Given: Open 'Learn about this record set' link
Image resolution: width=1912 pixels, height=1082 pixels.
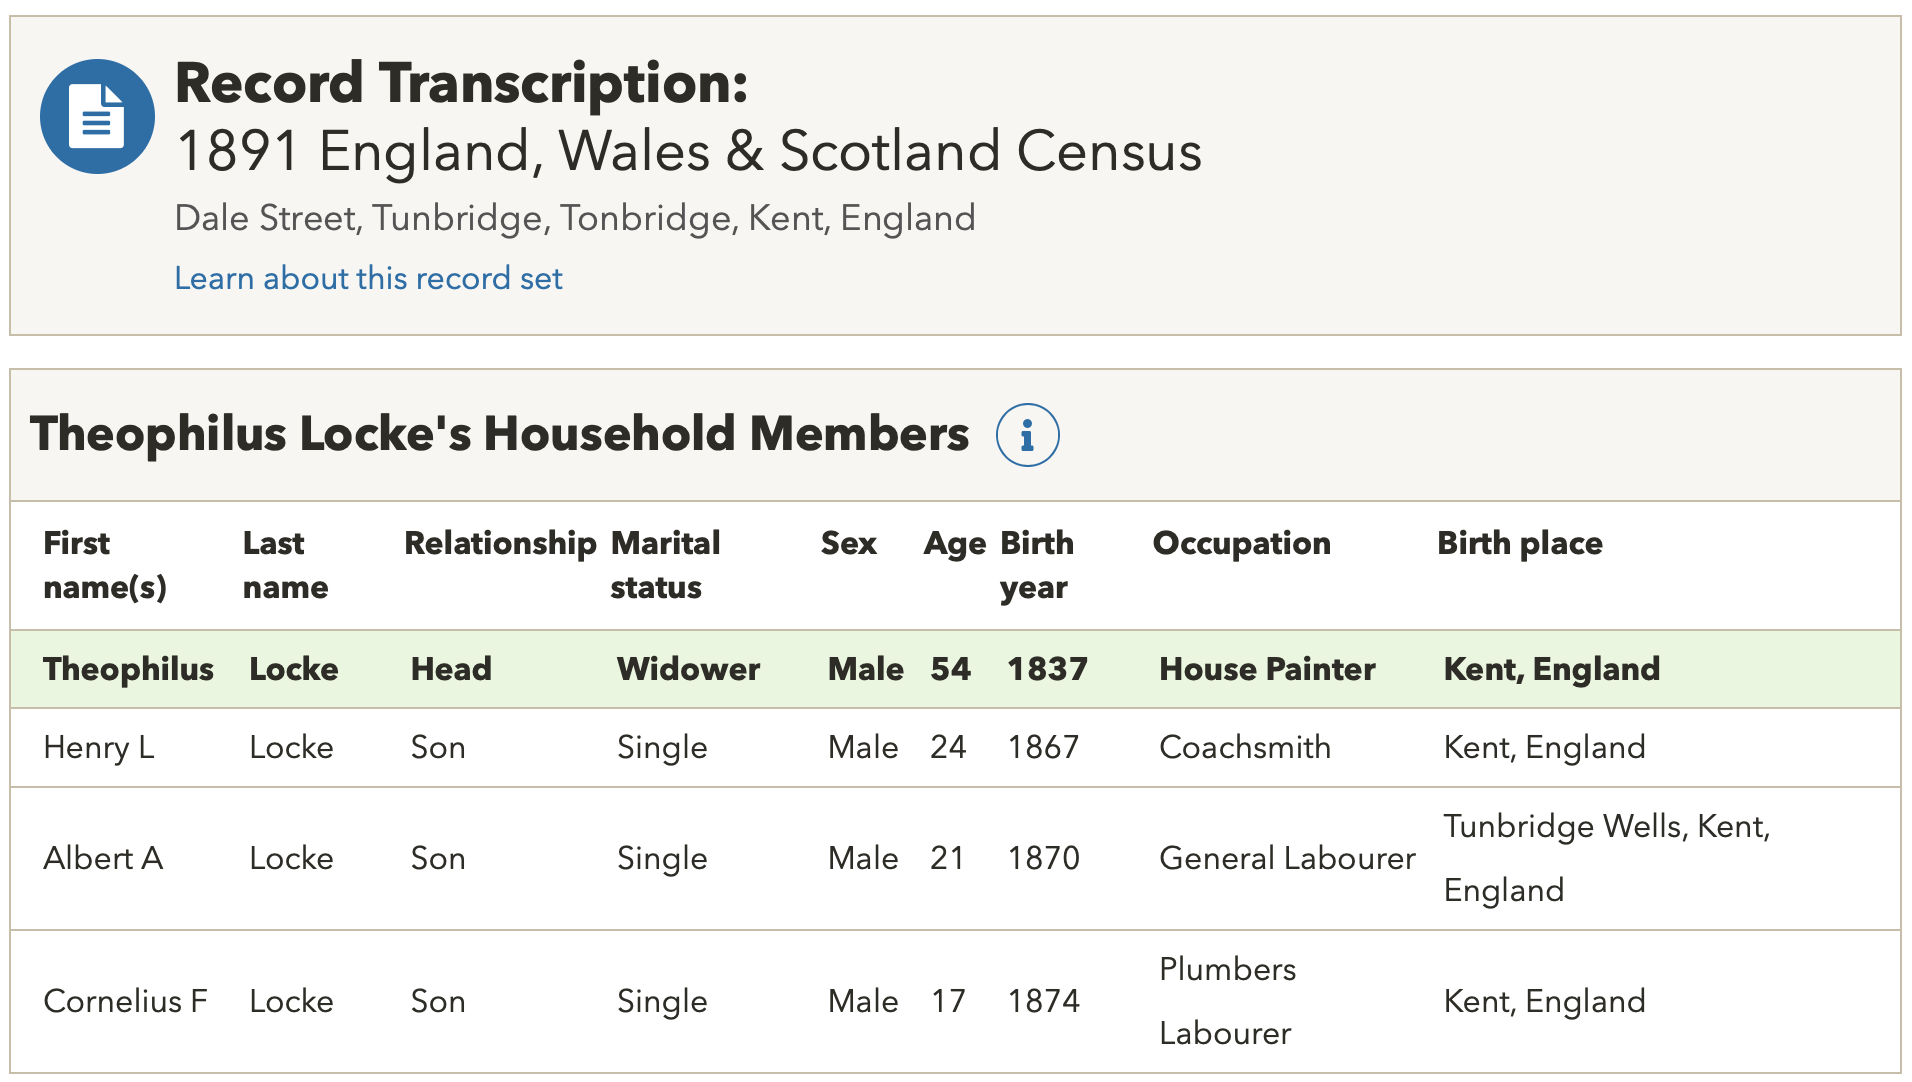Looking at the screenshot, I should [368, 278].
